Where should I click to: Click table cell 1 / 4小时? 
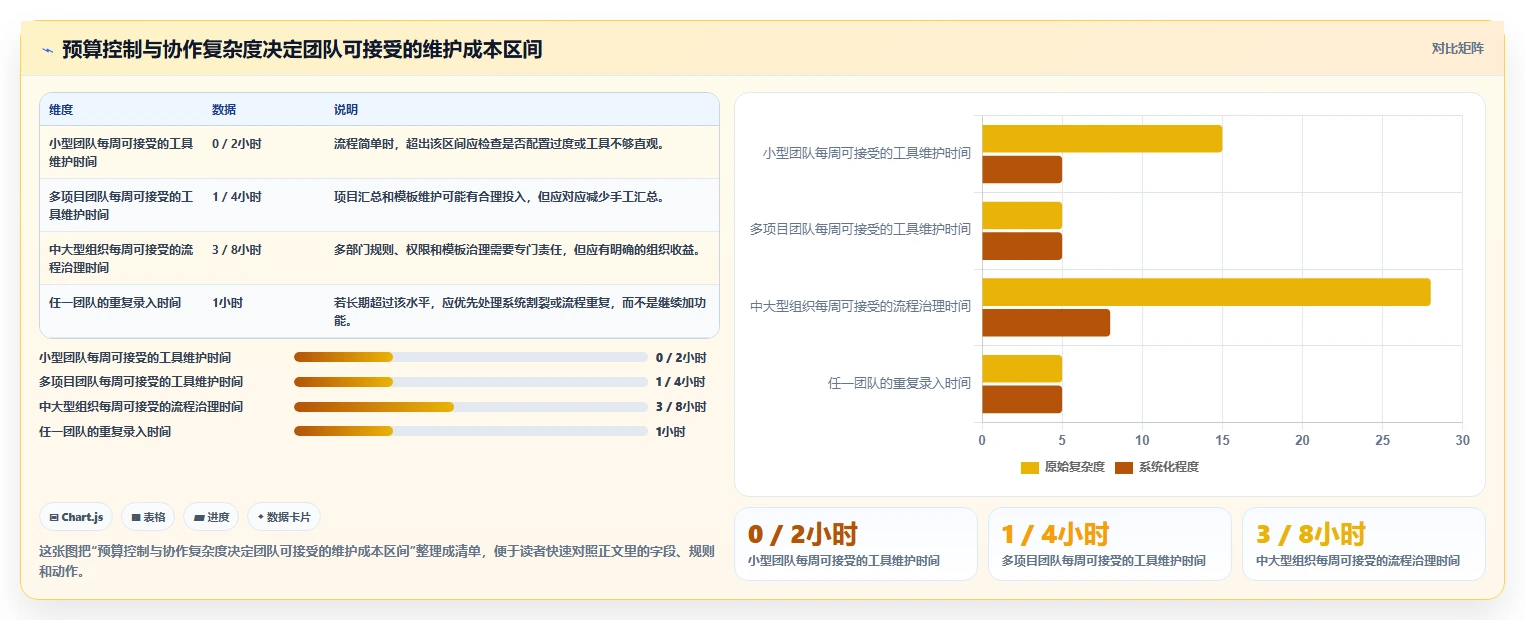[237, 197]
